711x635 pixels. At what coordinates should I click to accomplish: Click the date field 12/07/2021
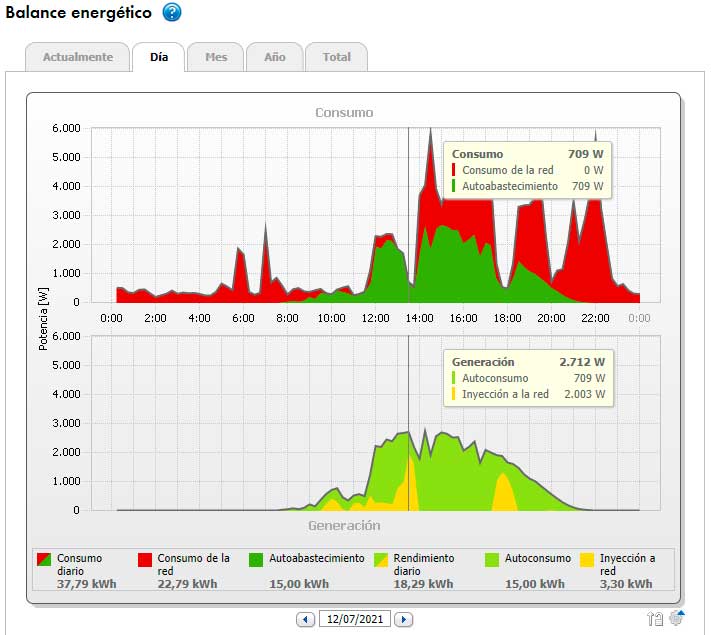[355, 619]
